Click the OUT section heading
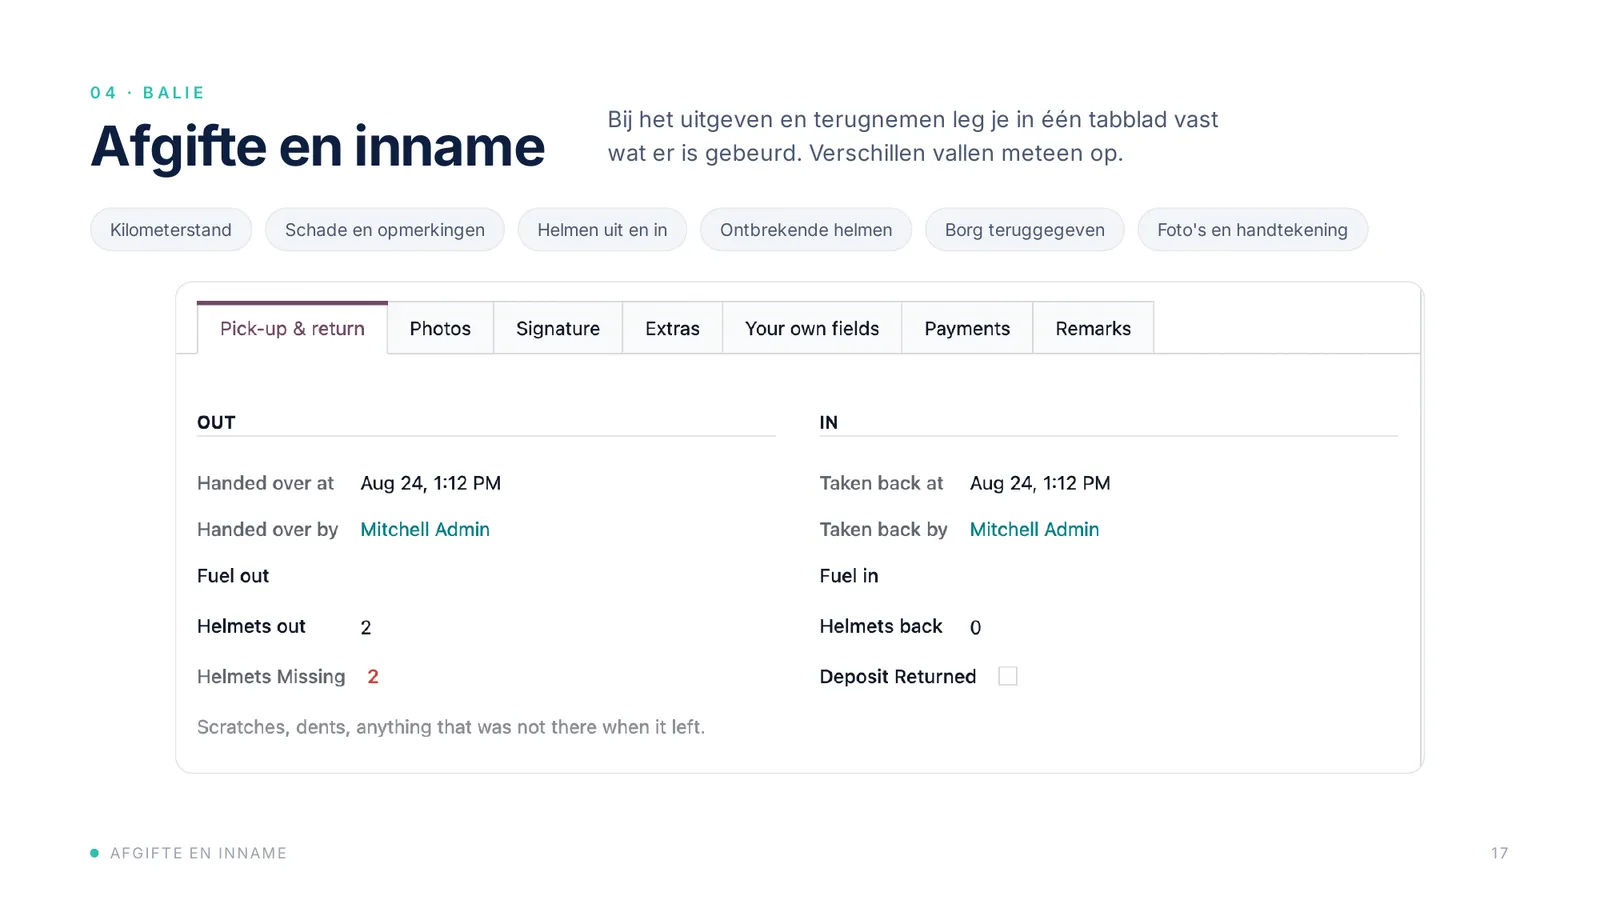 point(216,422)
